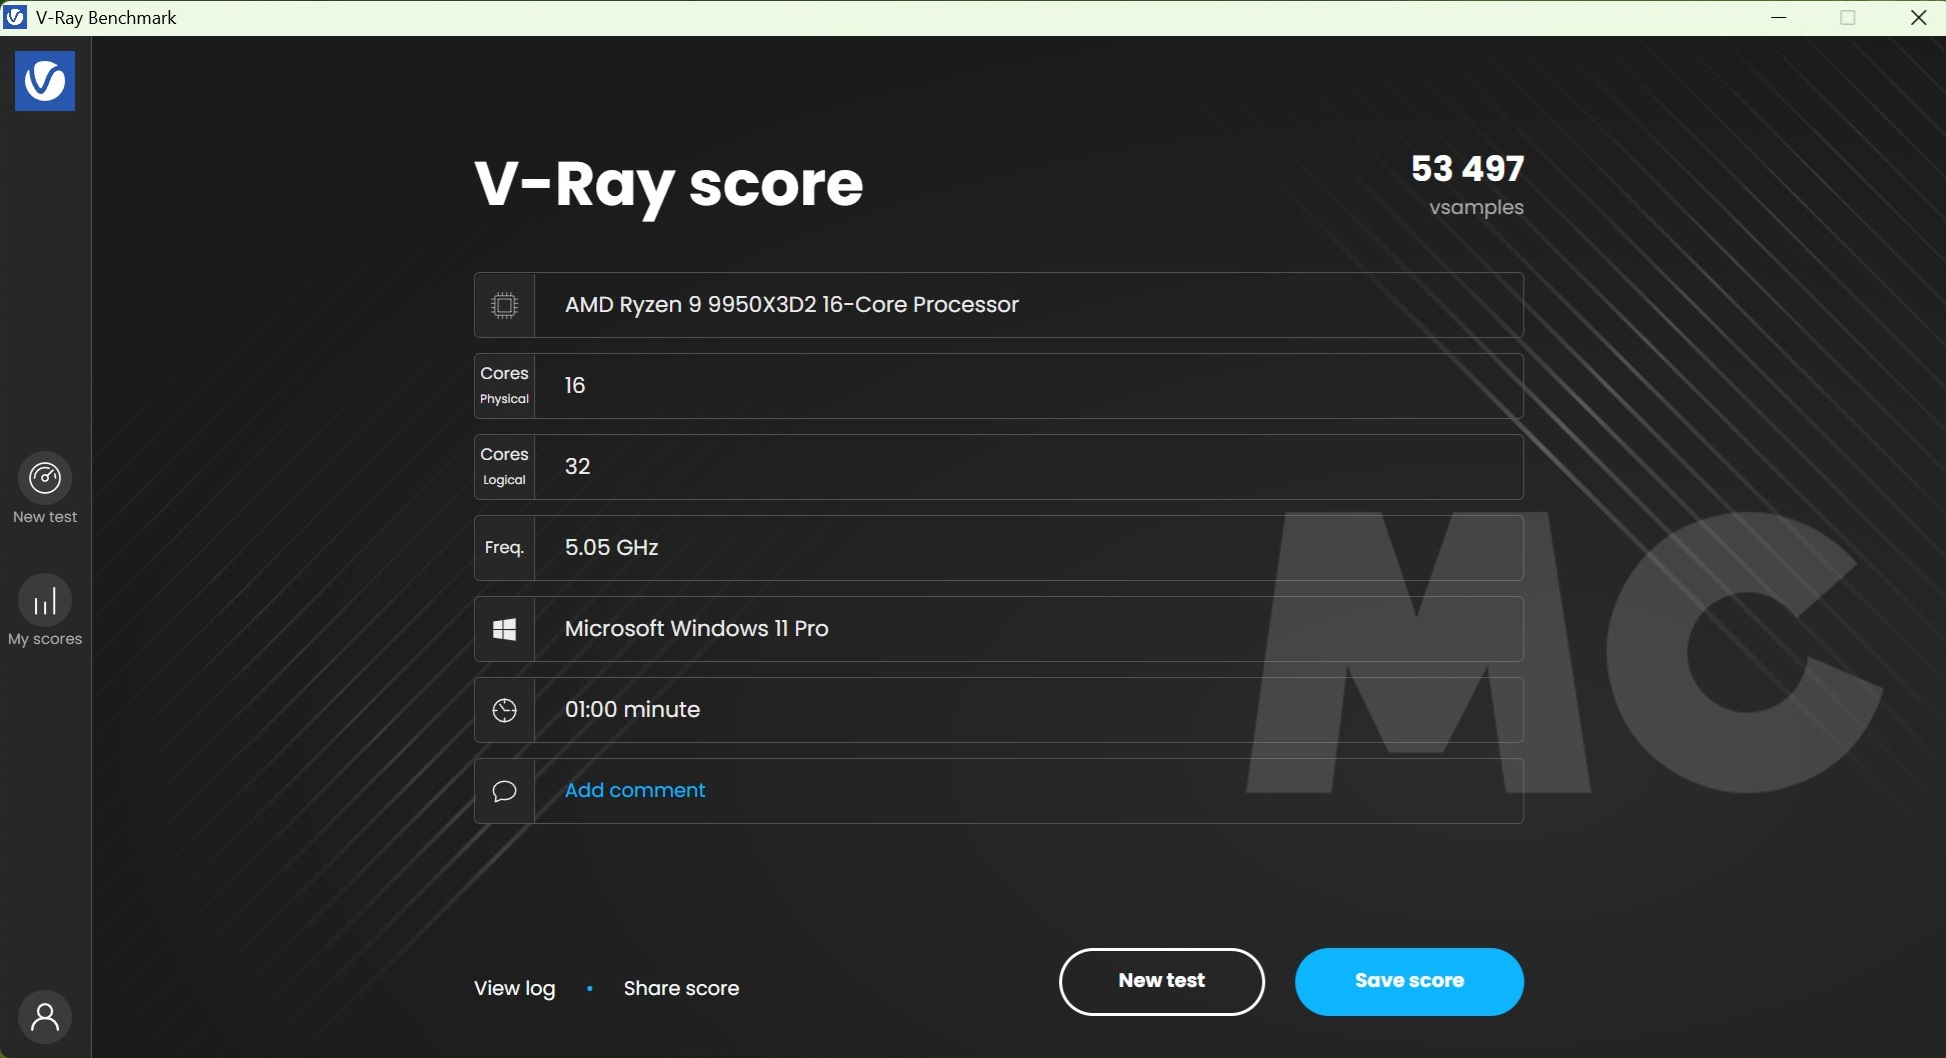Click the CPU processor icon
This screenshot has width=1946, height=1058.
(x=504, y=305)
